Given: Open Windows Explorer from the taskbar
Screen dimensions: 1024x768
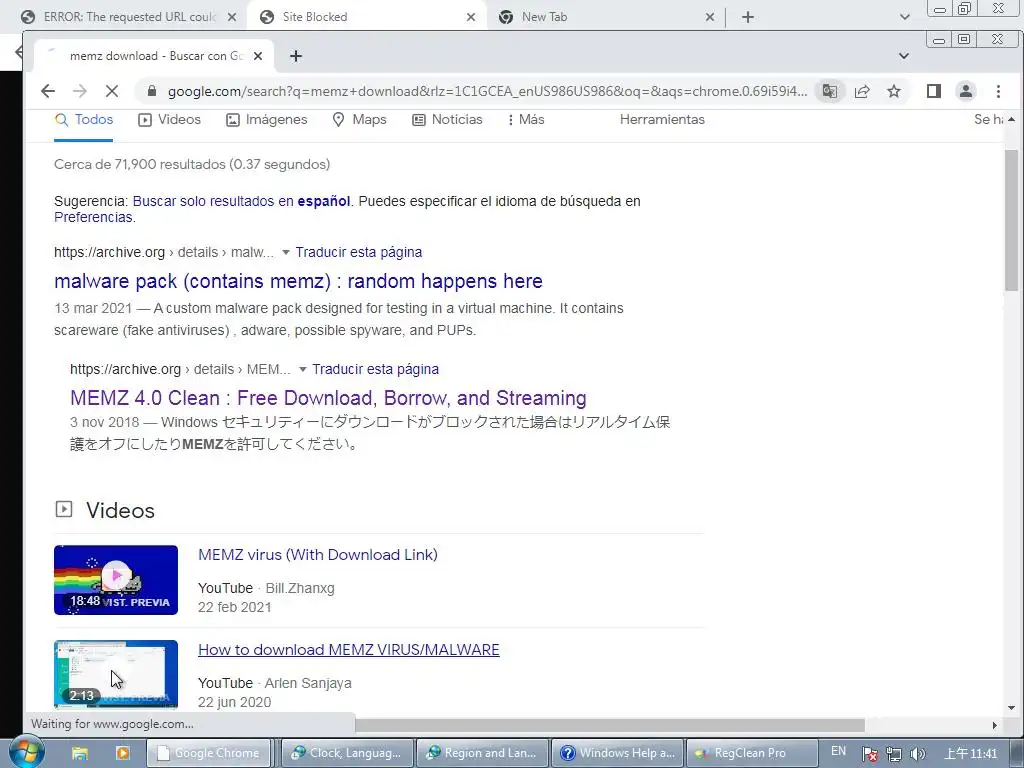Looking at the screenshot, I should click(x=80, y=753).
